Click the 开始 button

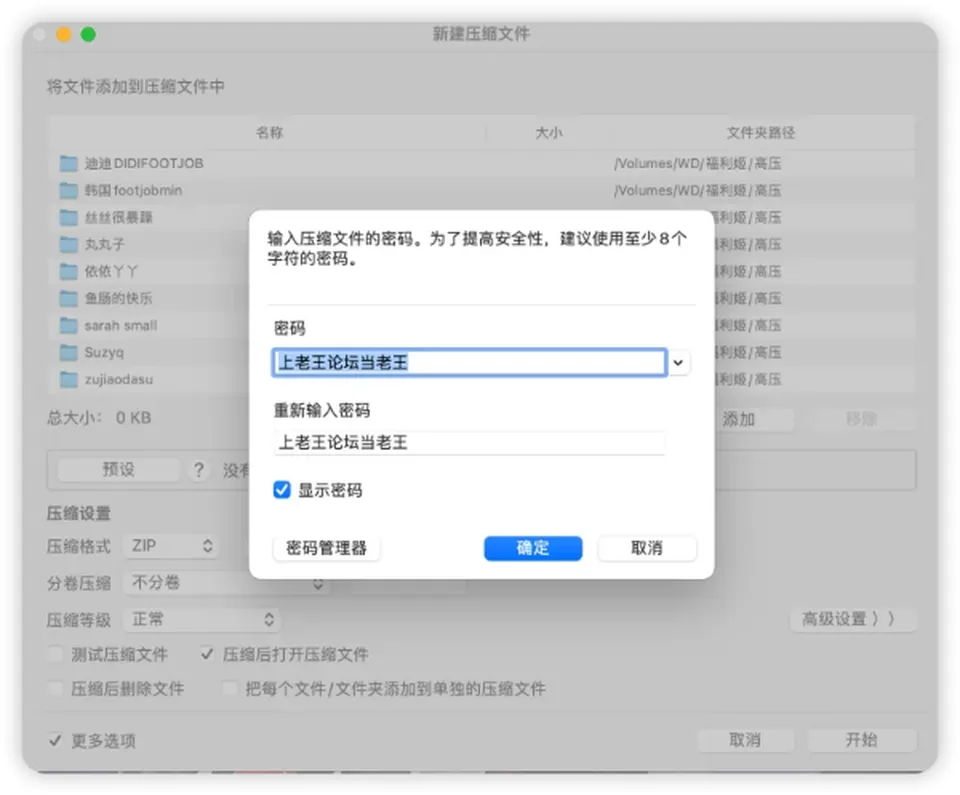[861, 740]
